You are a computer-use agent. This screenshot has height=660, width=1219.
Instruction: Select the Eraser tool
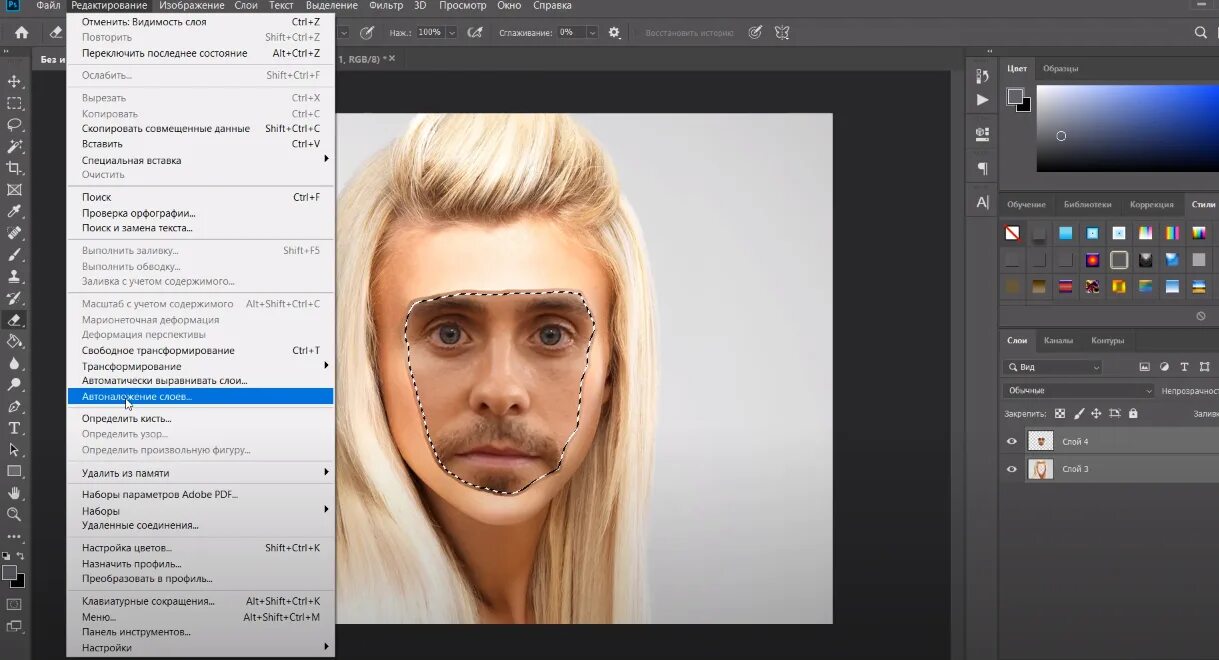click(14, 320)
